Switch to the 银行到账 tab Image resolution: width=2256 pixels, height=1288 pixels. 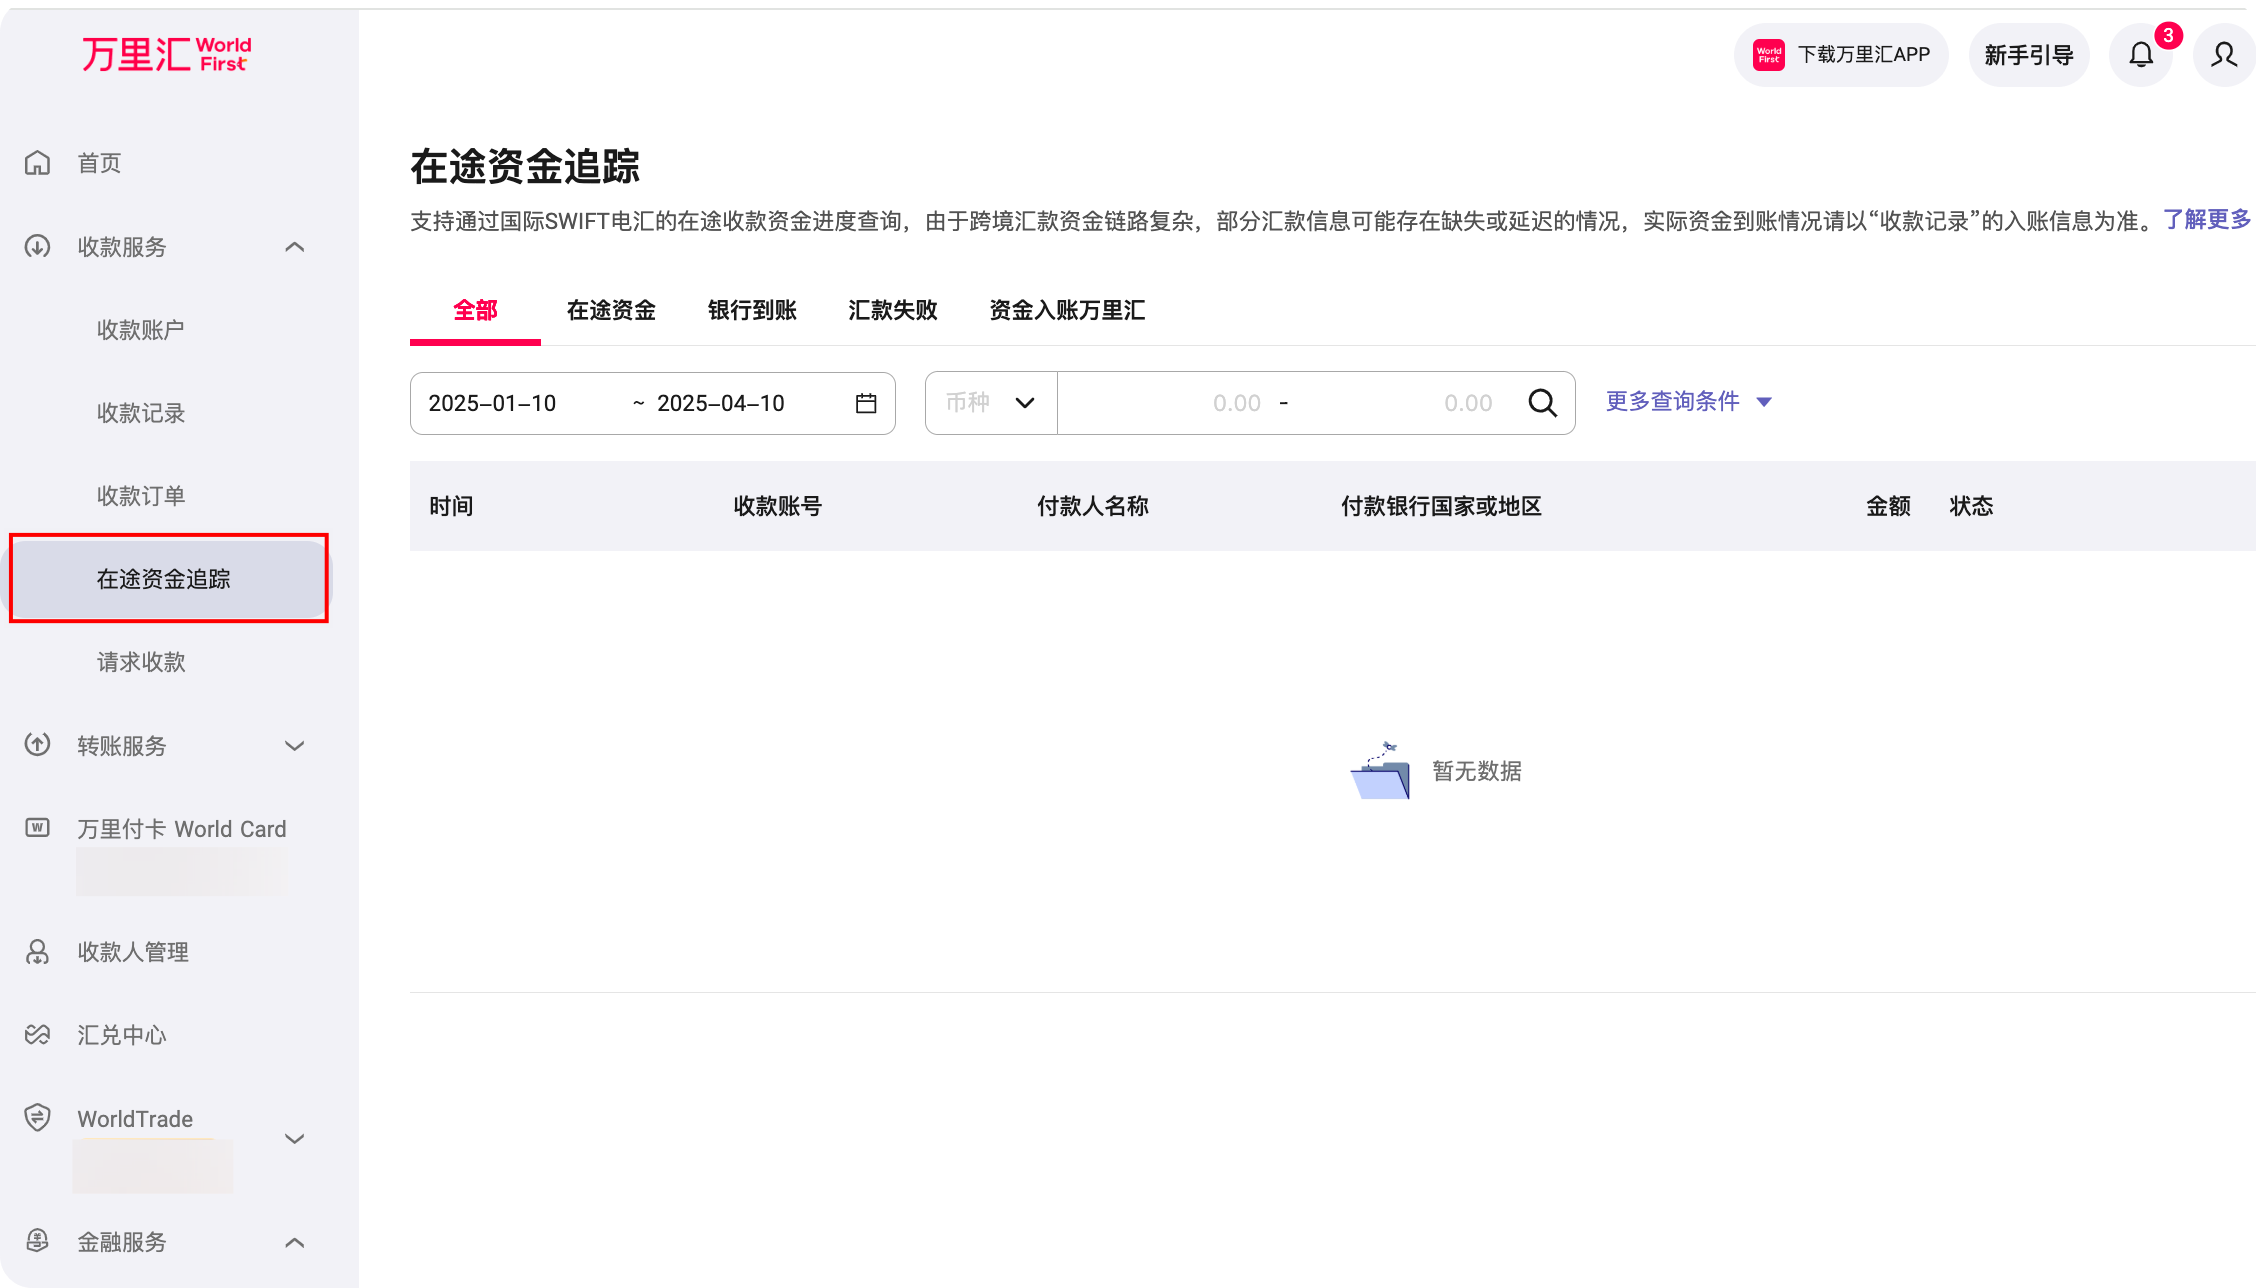(x=751, y=311)
